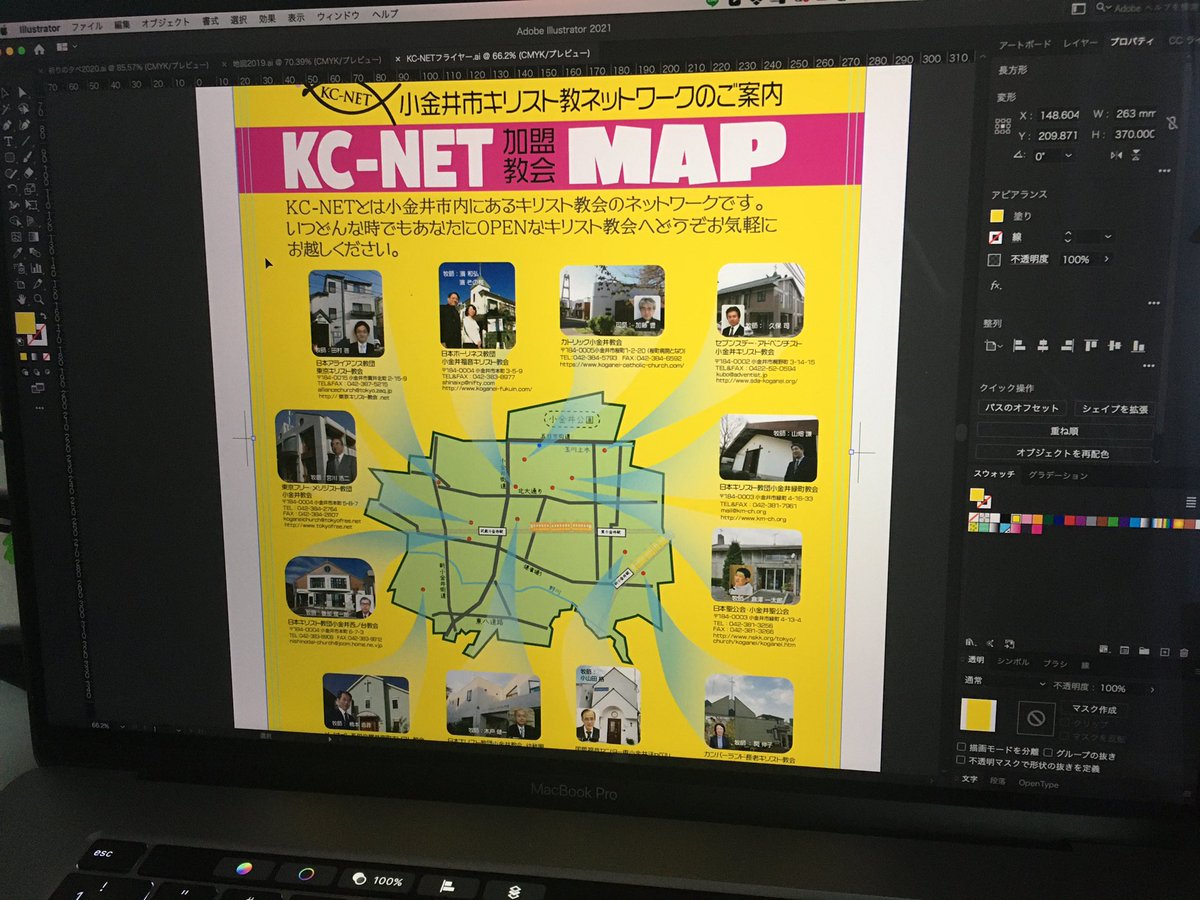
Task: Click the マスク作成 button
Action: (1094, 709)
